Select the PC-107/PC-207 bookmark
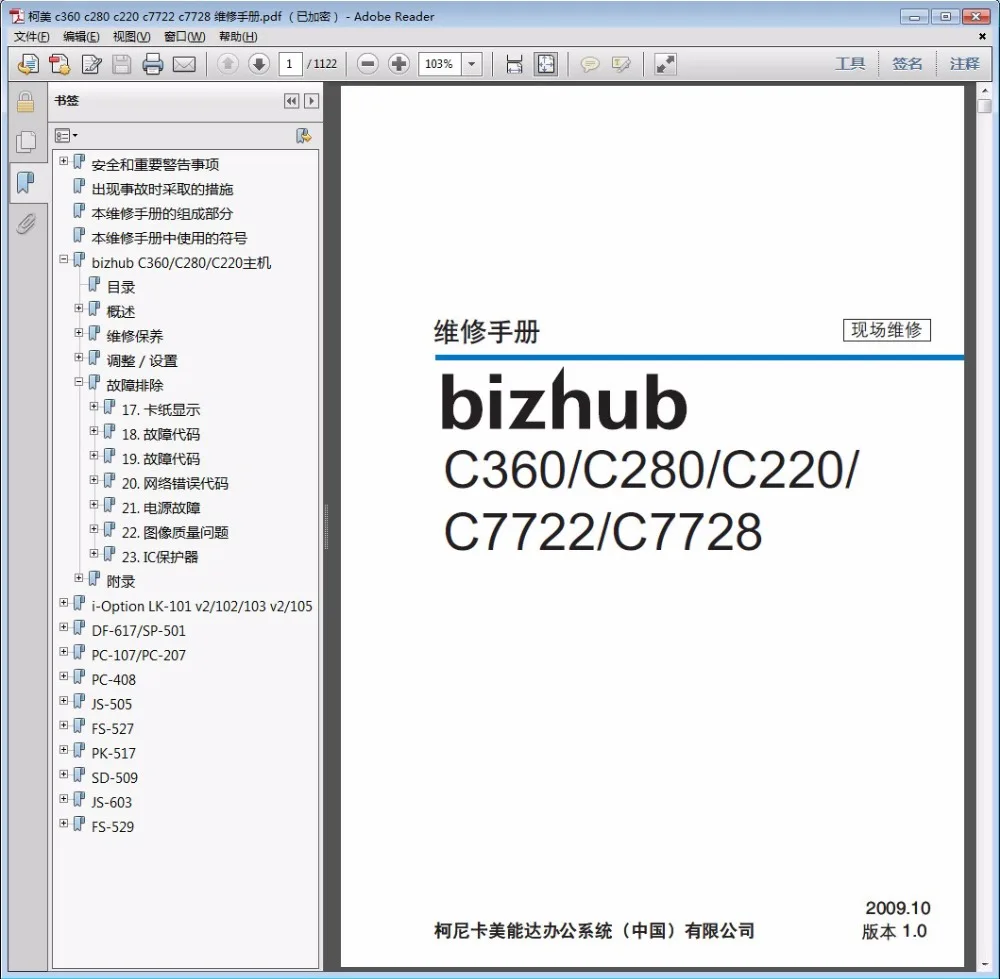The height and width of the screenshot is (979, 1000). (x=138, y=656)
